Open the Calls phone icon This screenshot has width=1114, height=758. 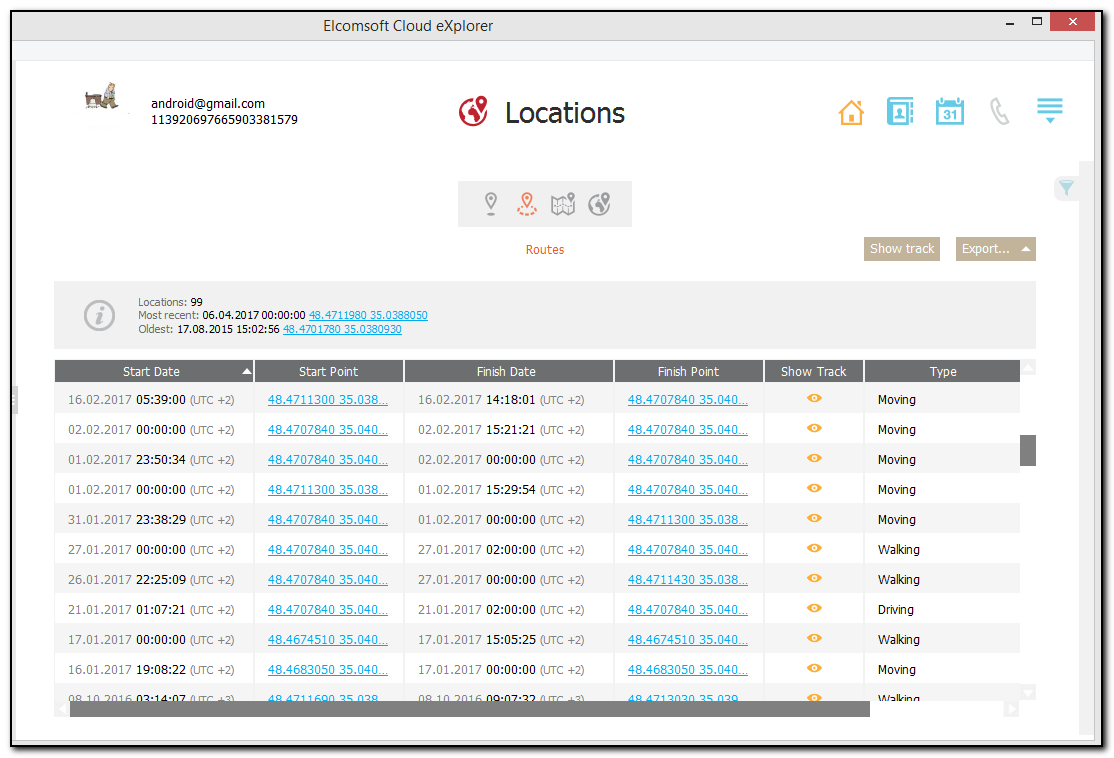point(999,111)
